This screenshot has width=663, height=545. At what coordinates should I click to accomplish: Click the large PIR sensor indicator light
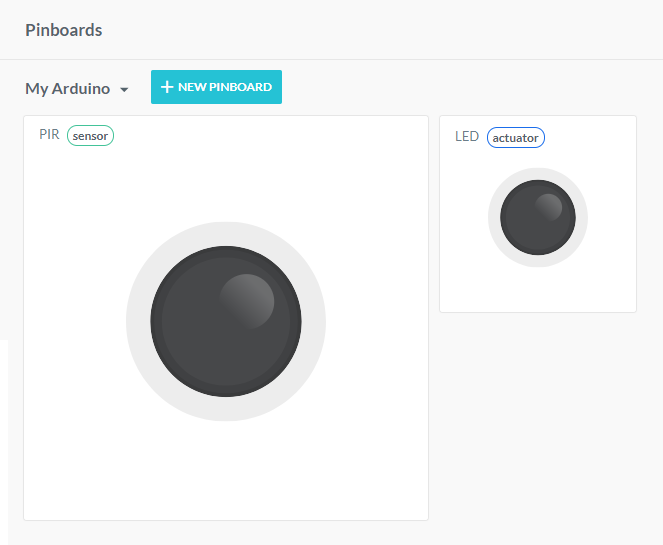click(x=225, y=321)
